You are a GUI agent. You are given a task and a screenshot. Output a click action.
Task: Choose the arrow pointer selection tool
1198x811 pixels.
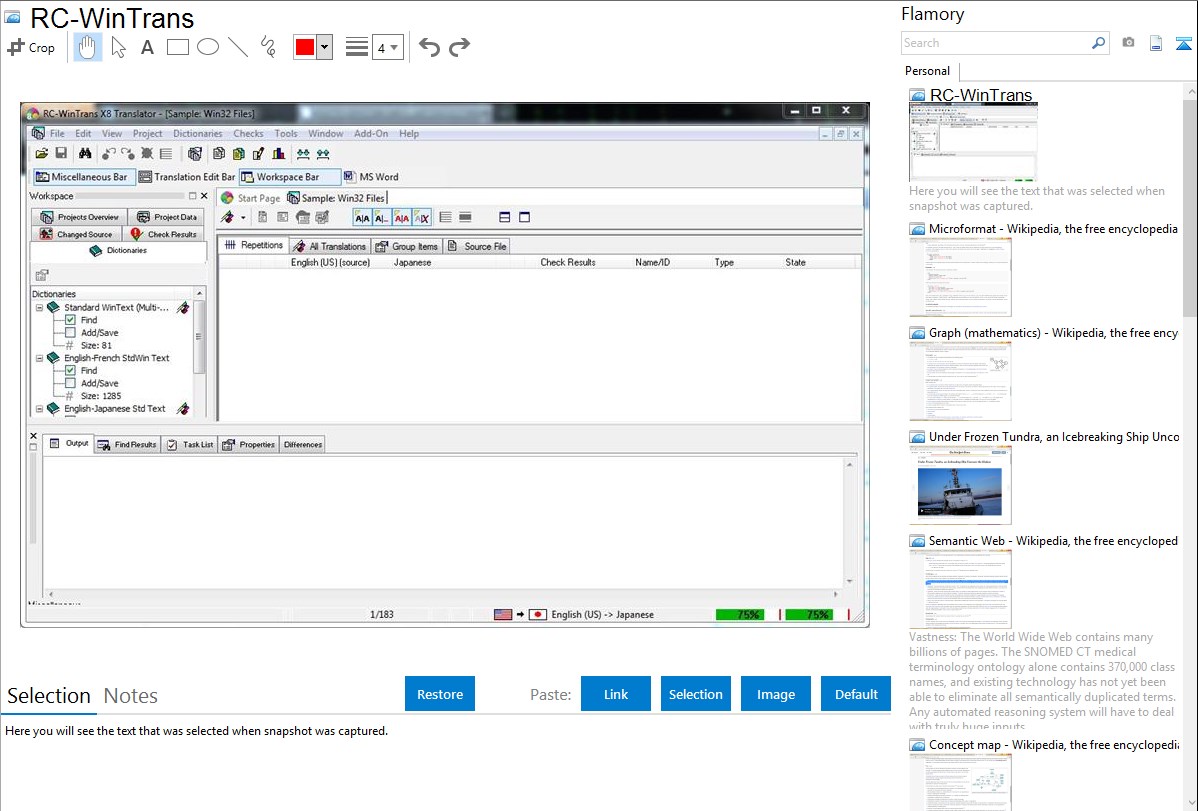click(x=118, y=47)
